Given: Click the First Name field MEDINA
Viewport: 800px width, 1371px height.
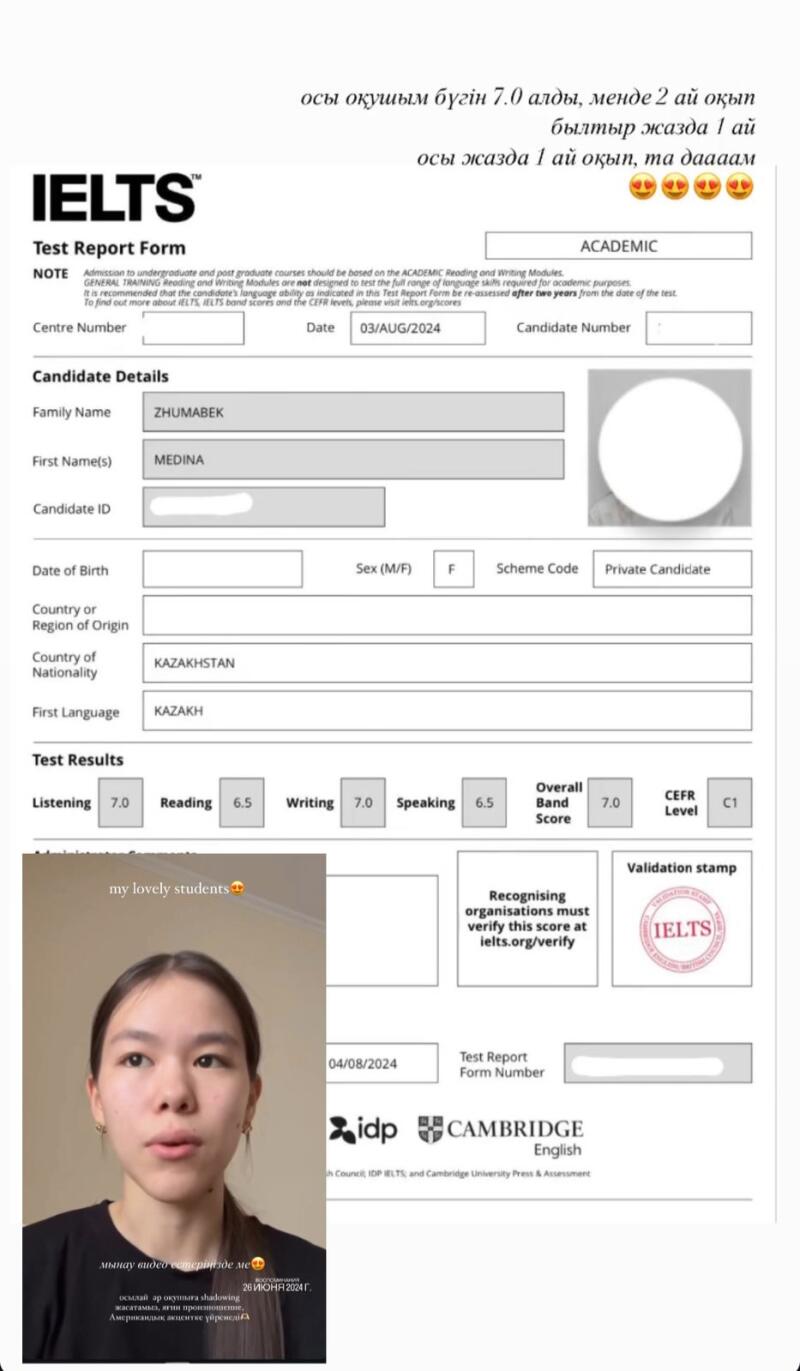Looking at the screenshot, I should [x=353, y=460].
